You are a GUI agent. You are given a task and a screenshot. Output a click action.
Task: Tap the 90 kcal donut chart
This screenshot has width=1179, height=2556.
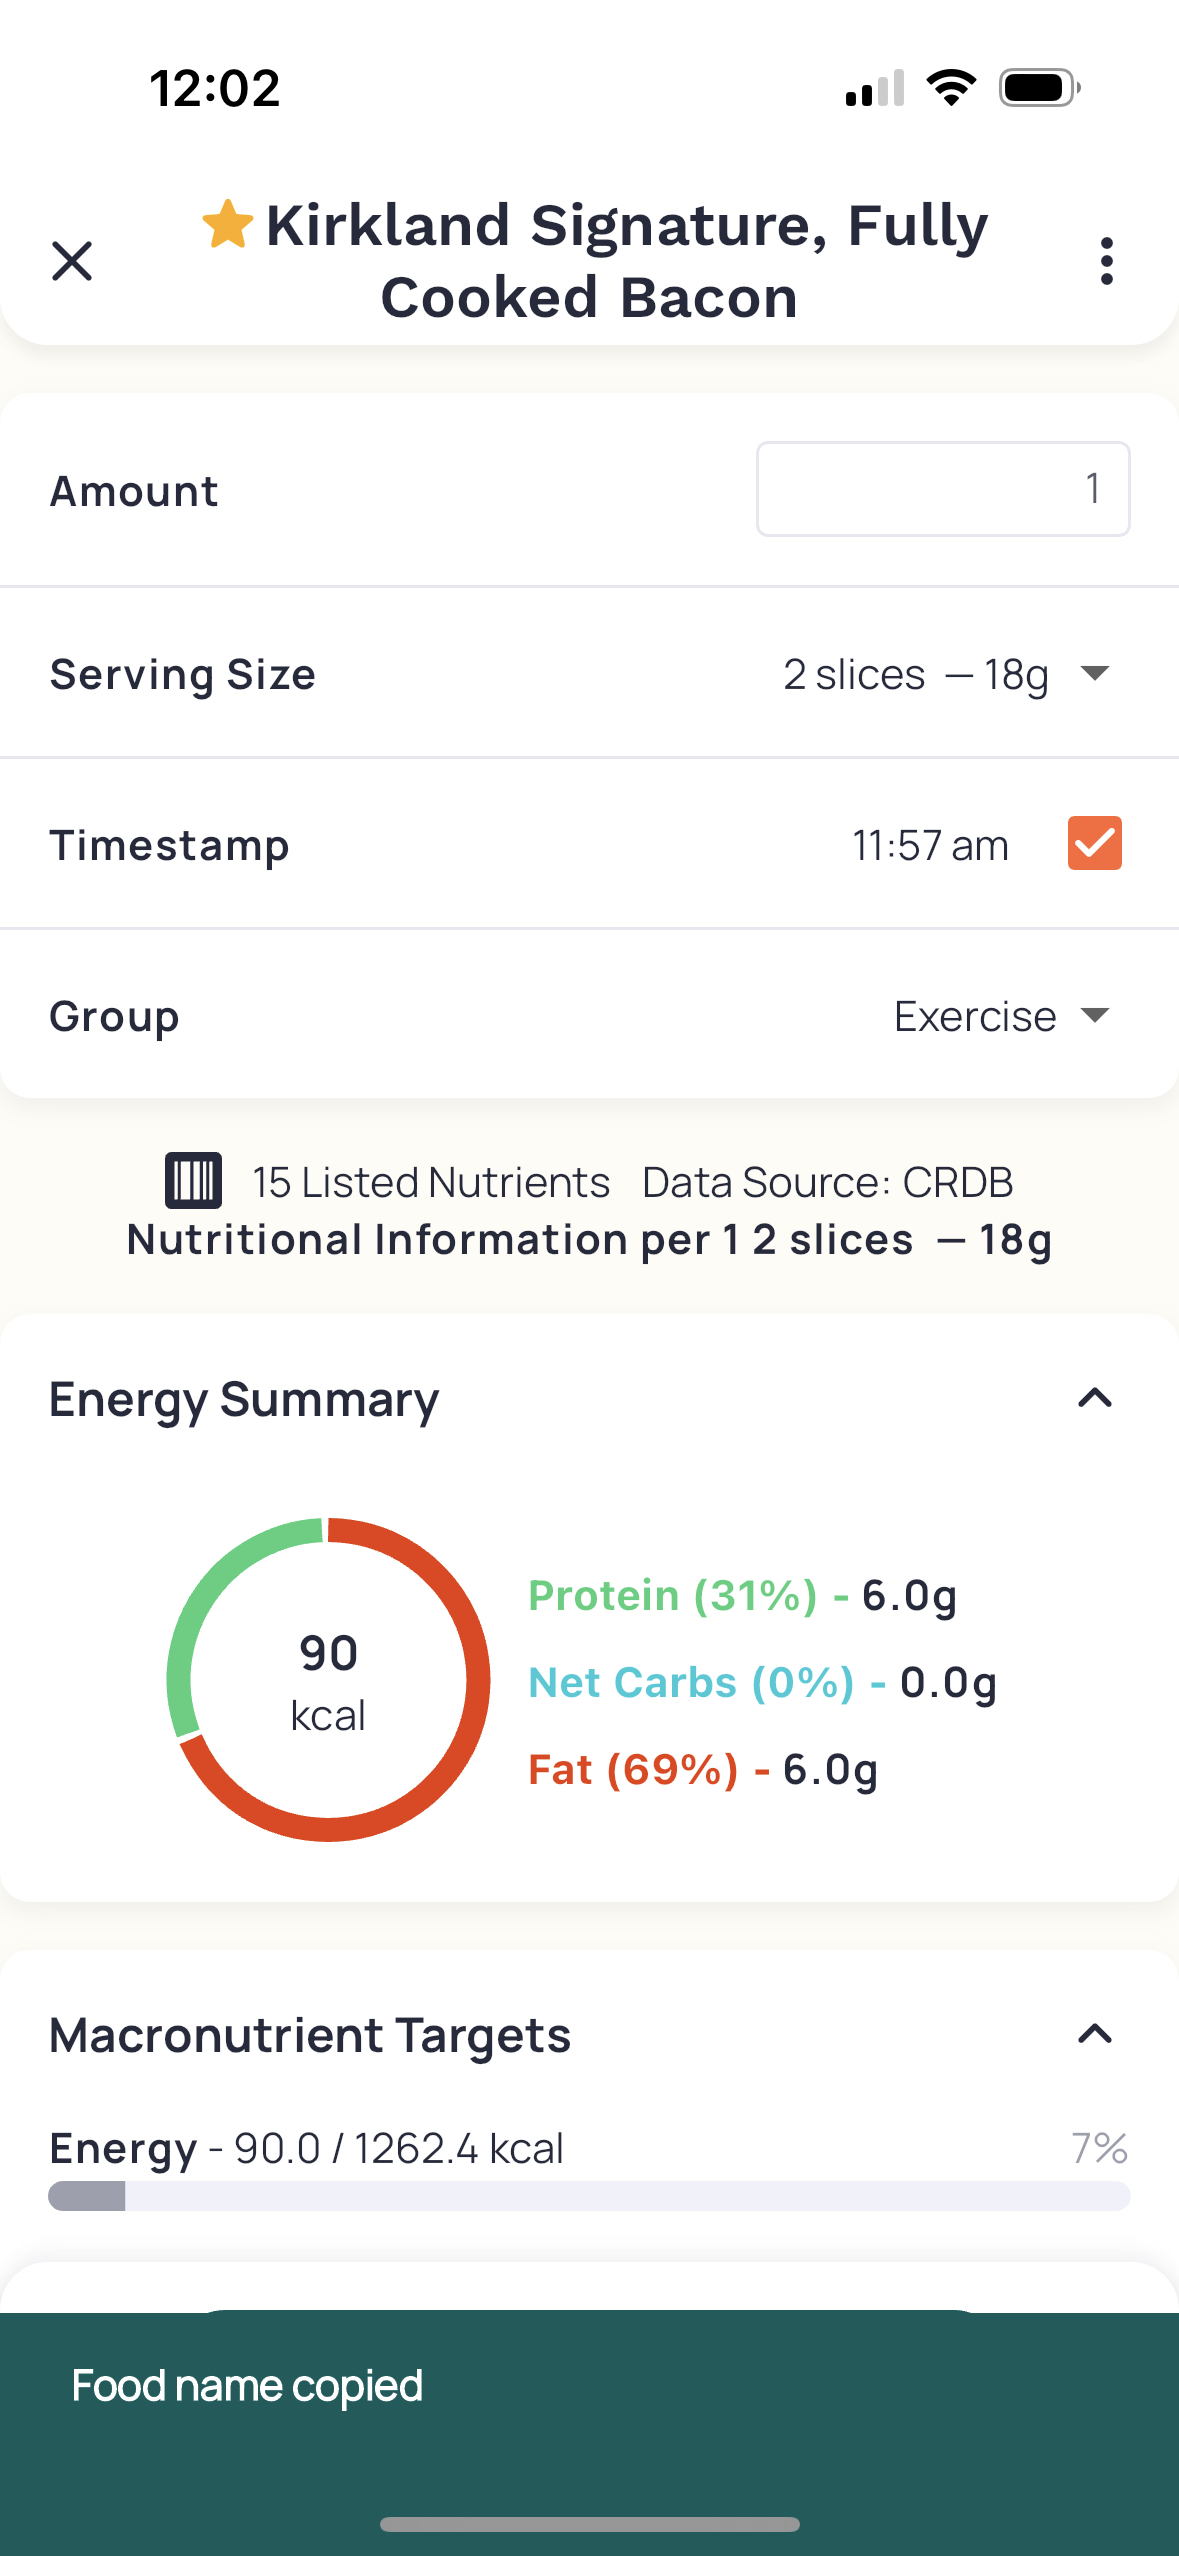coord(328,1680)
